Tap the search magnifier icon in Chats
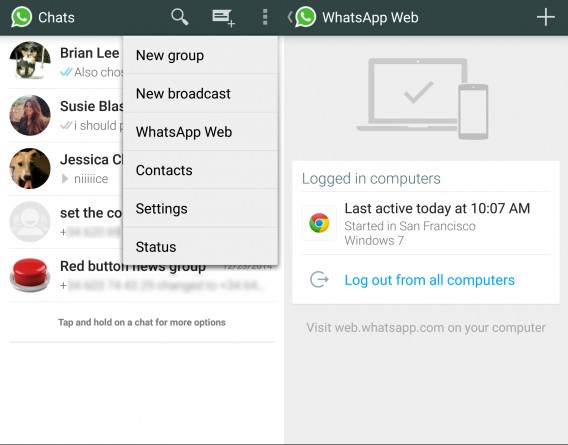Viewport: 568px width, 445px height. (x=180, y=17)
